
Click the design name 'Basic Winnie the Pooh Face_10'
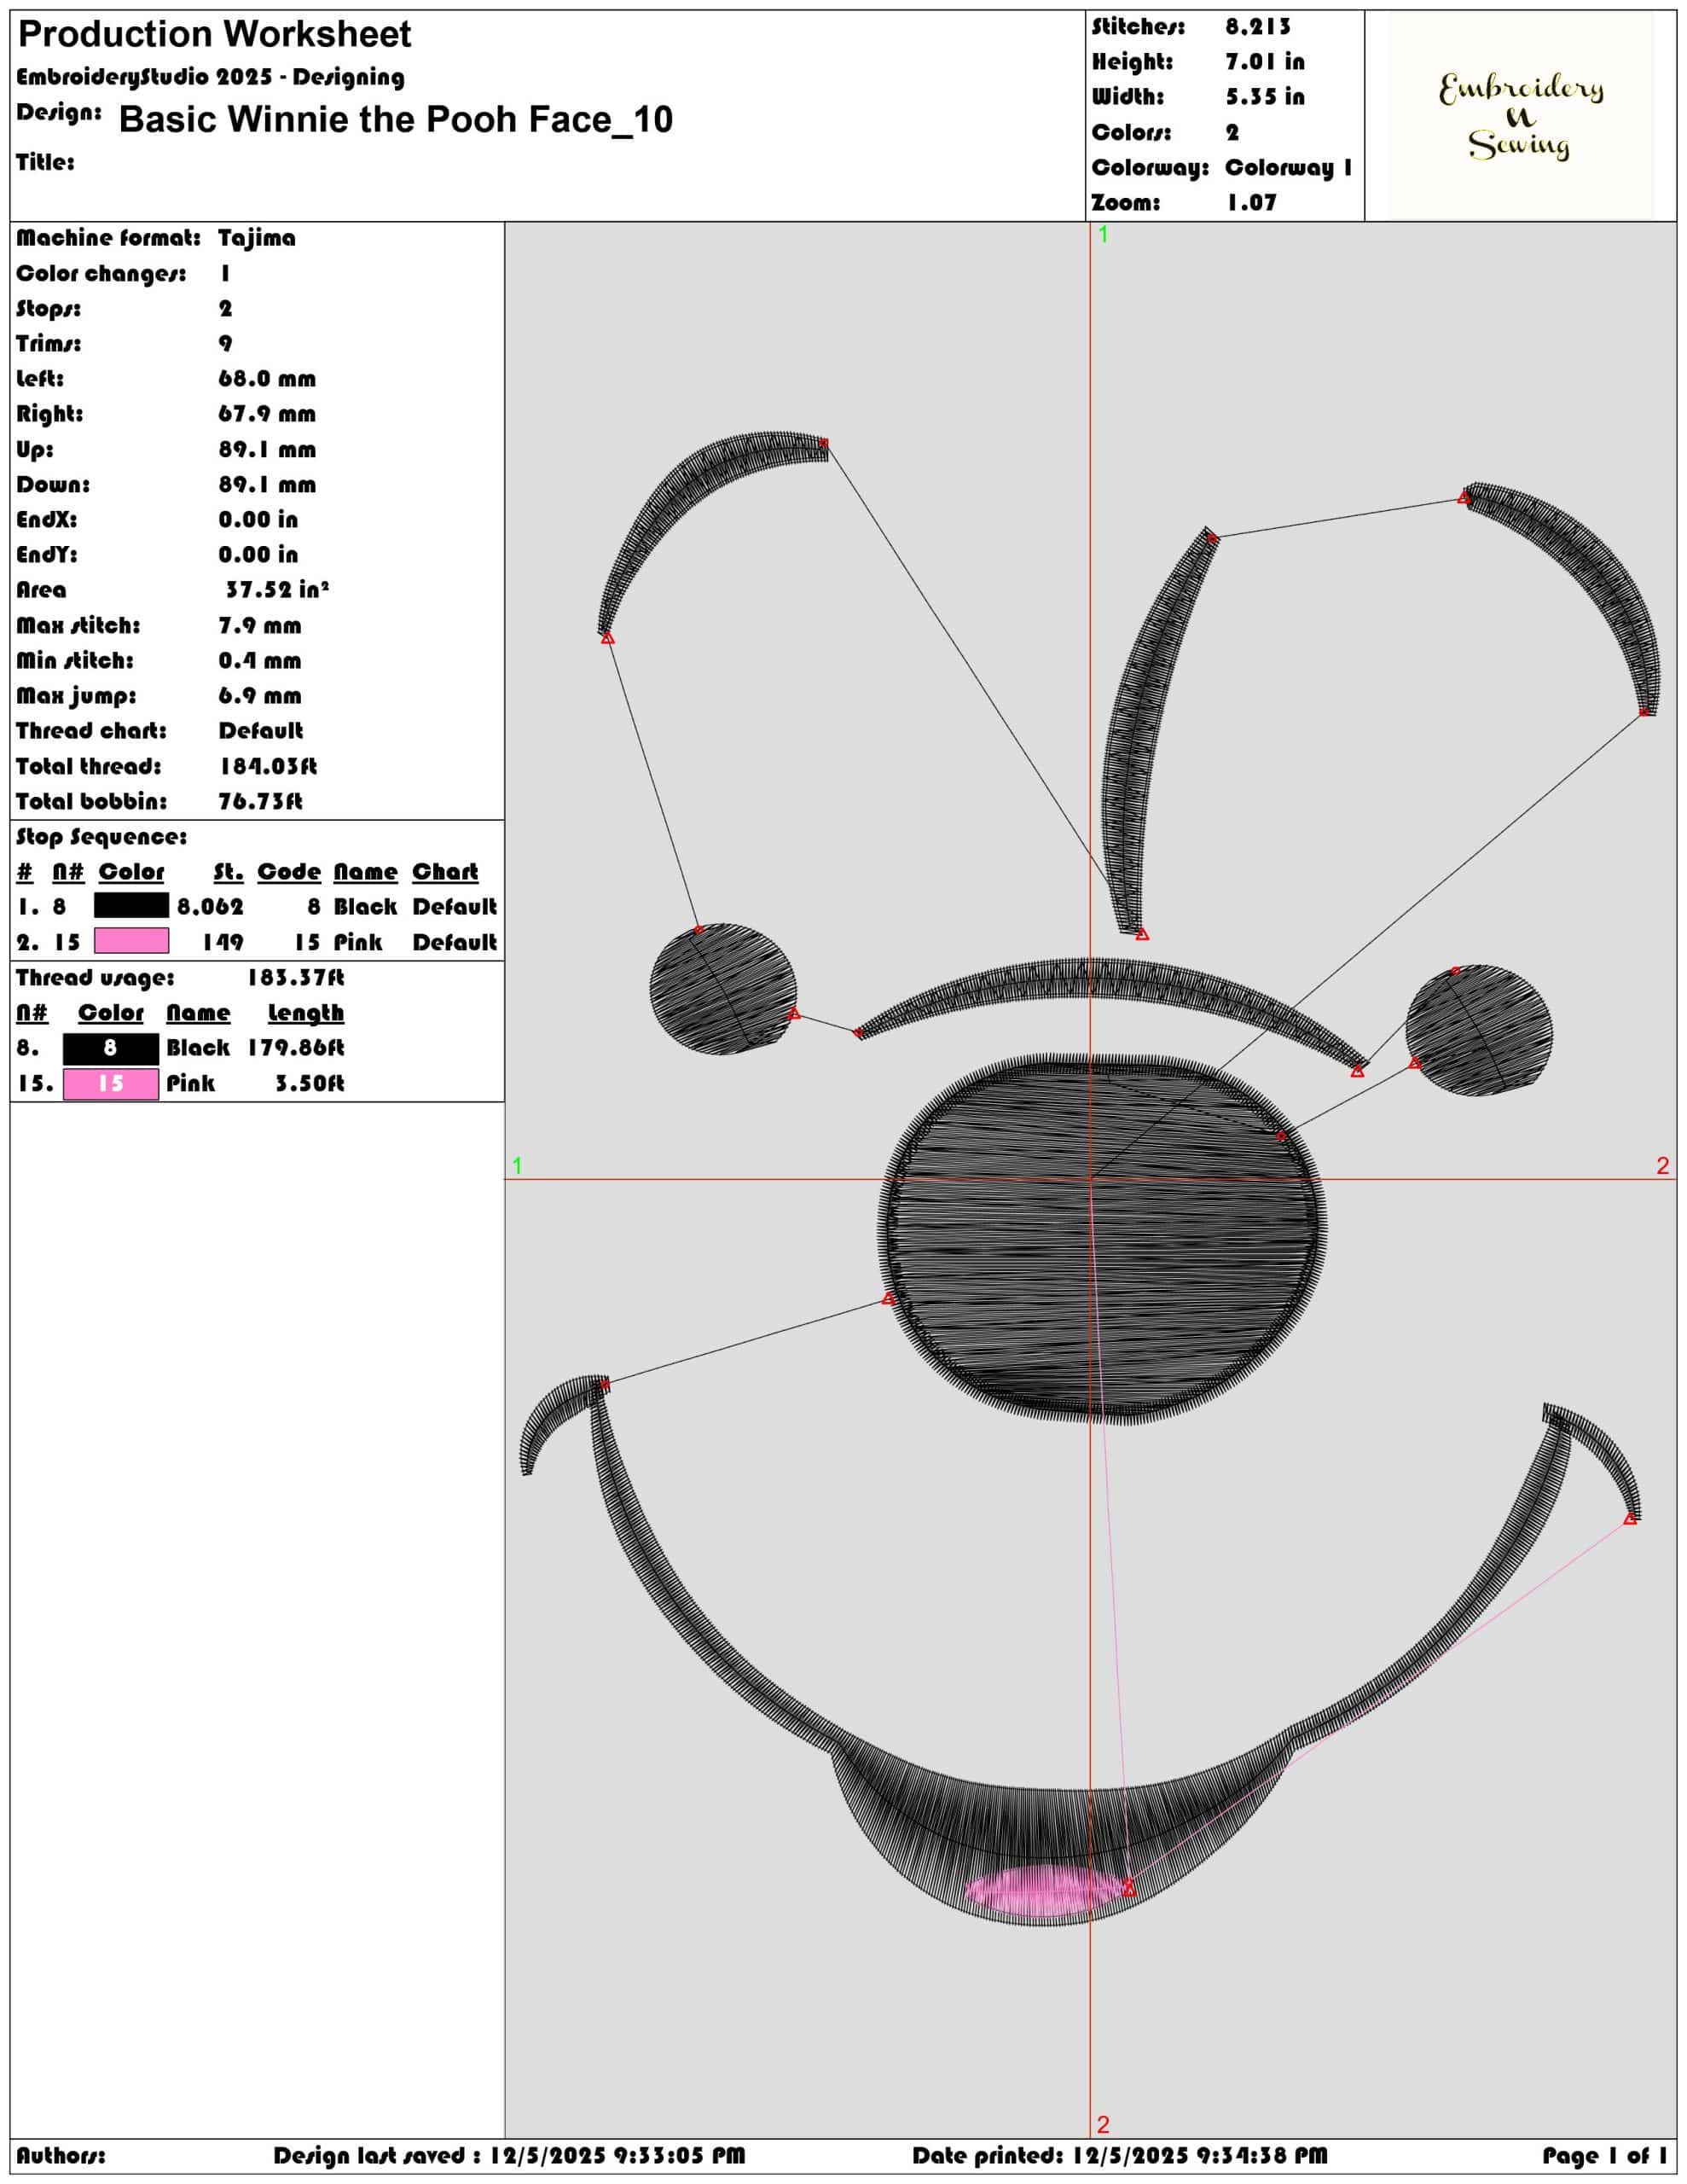(395, 120)
